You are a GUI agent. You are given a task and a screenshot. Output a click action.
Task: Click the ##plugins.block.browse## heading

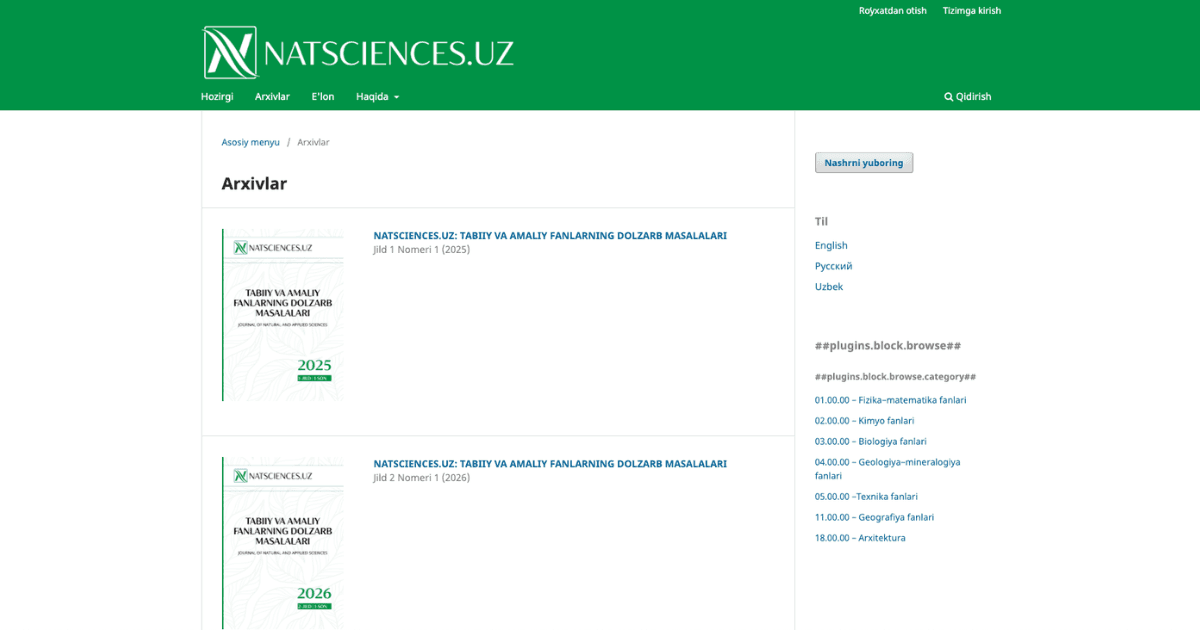point(888,346)
